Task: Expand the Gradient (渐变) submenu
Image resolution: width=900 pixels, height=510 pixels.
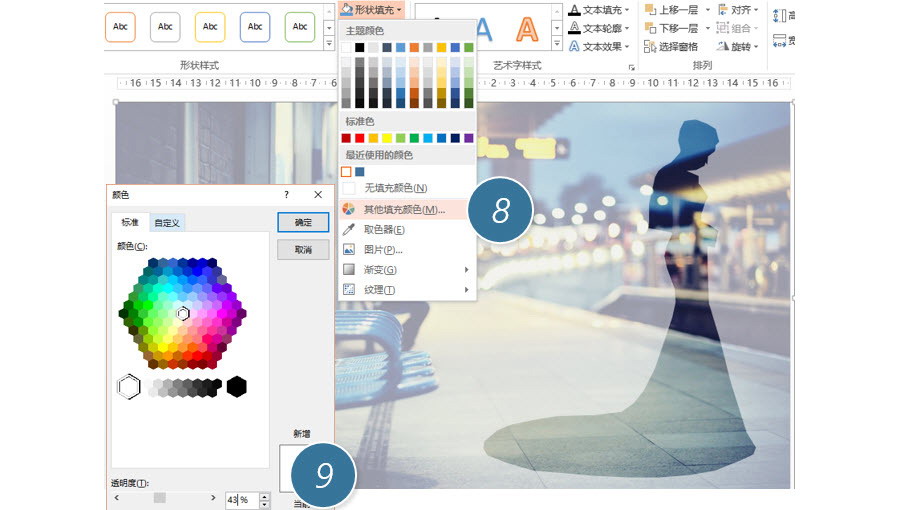Action: pos(405,270)
